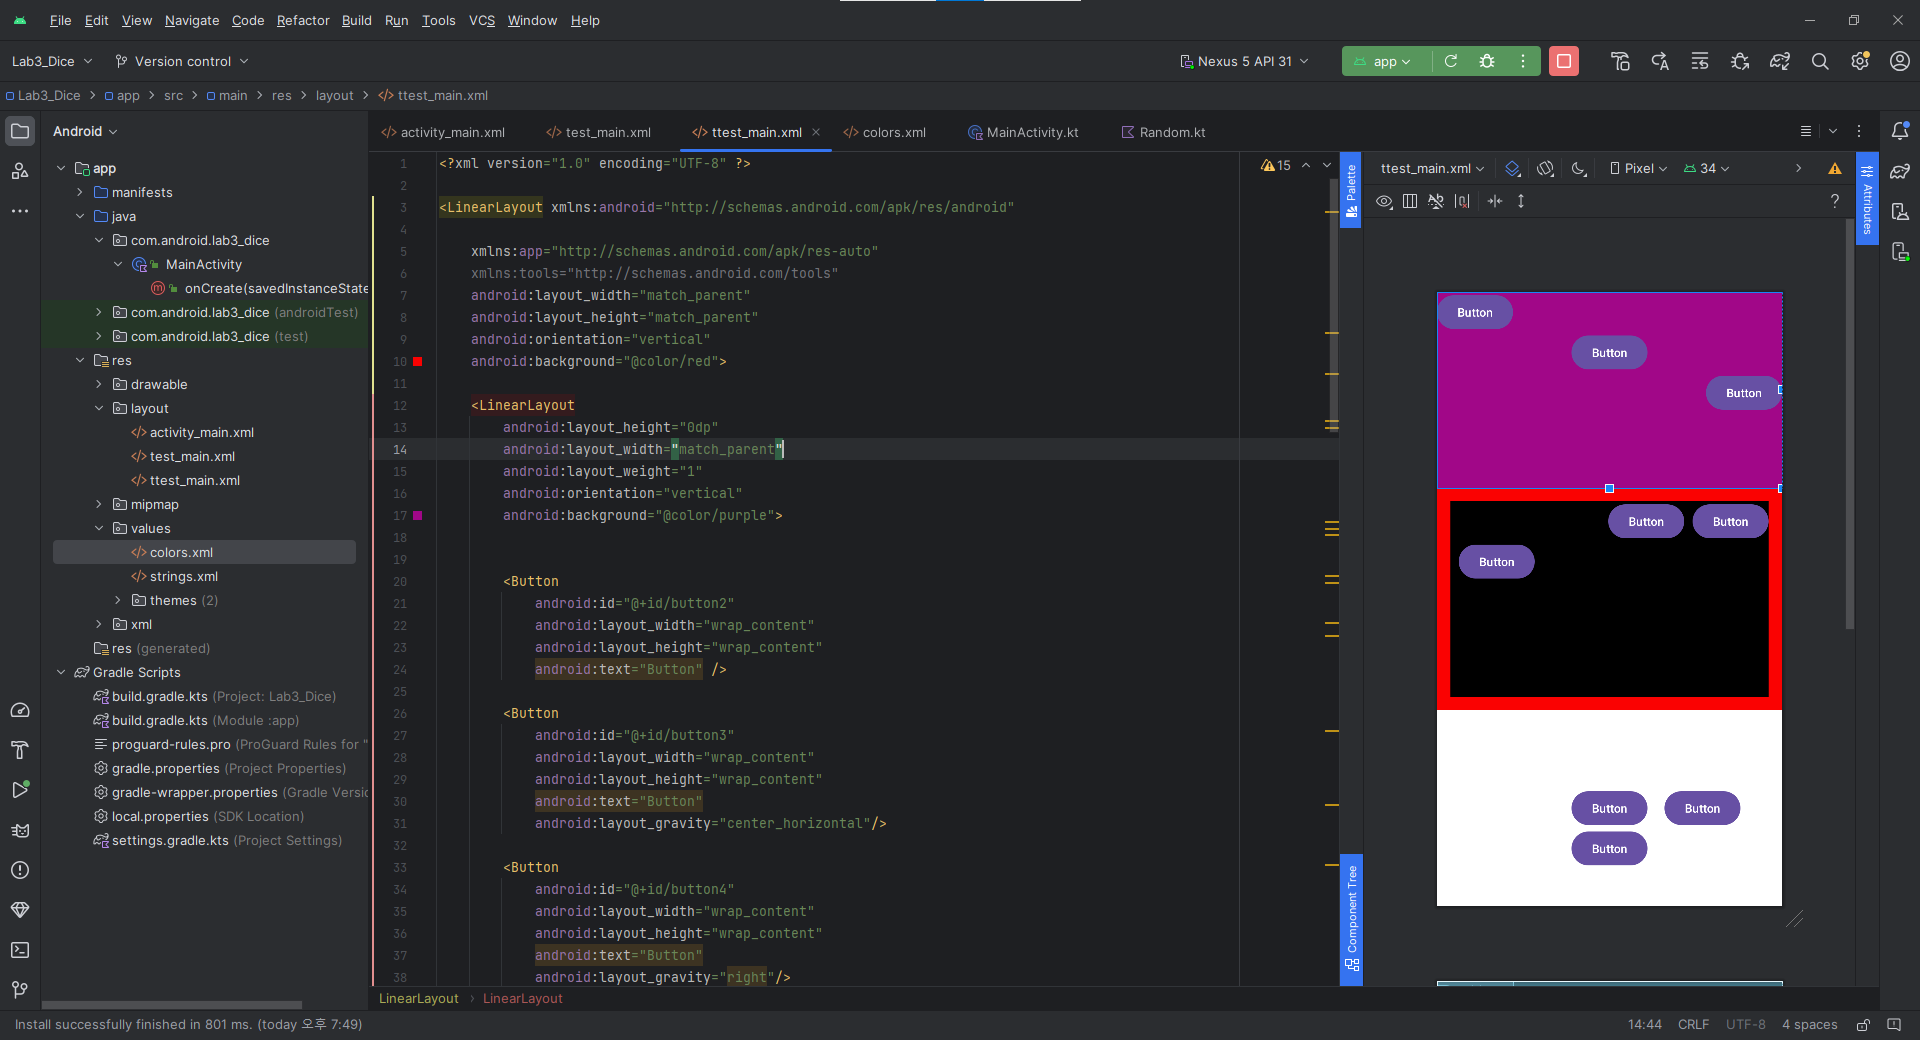
Task: Toggle design orientation for preview
Action: click(x=1546, y=168)
